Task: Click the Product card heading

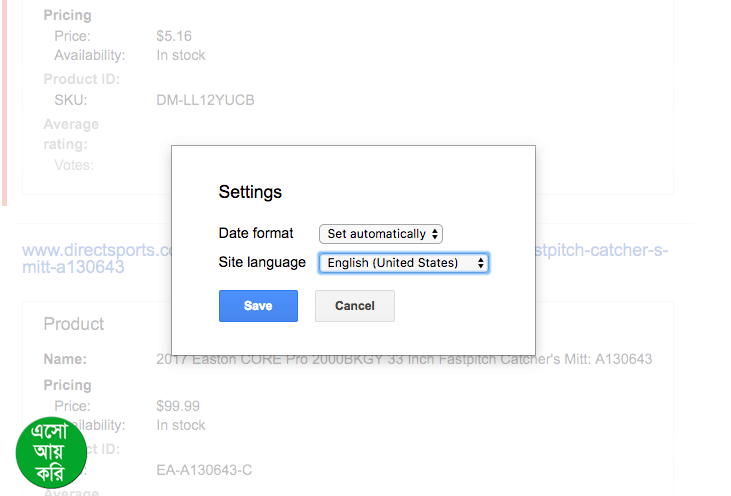Action: 74,324
